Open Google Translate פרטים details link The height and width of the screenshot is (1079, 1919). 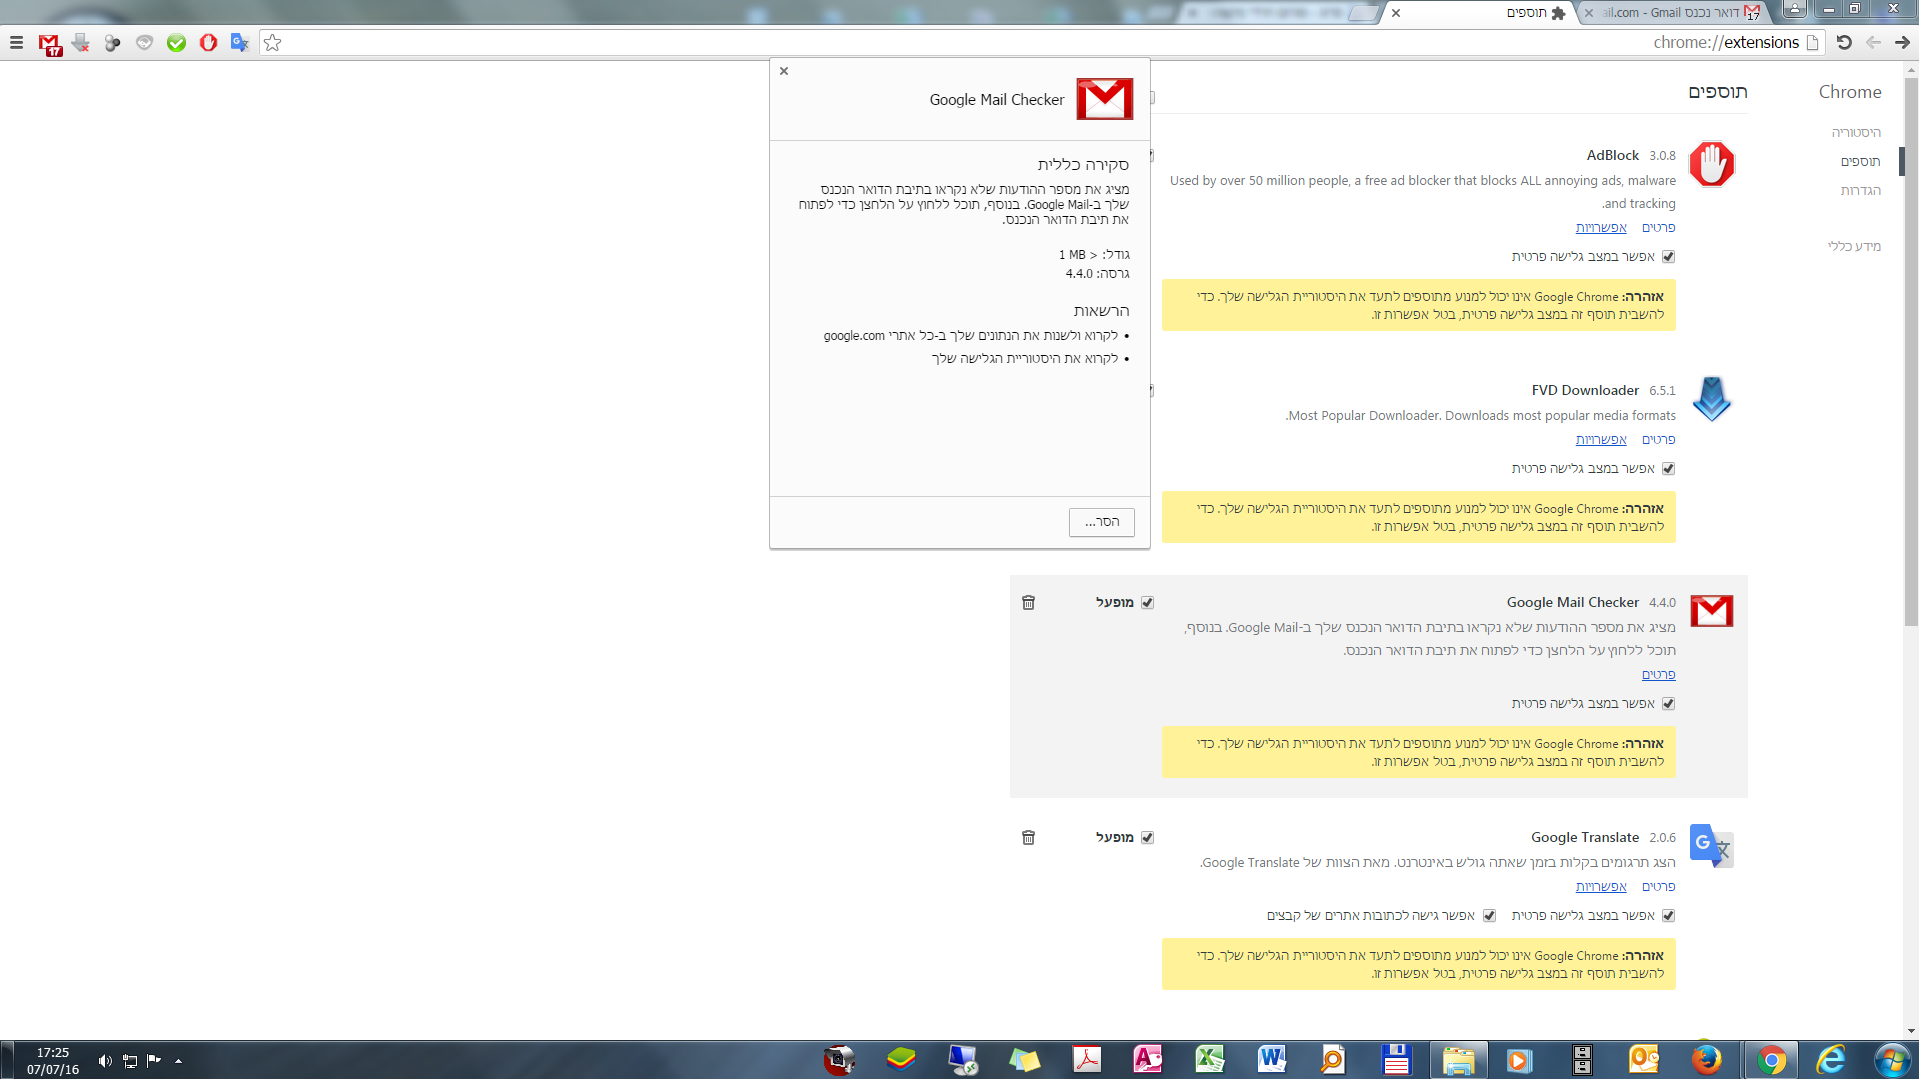coord(1658,887)
